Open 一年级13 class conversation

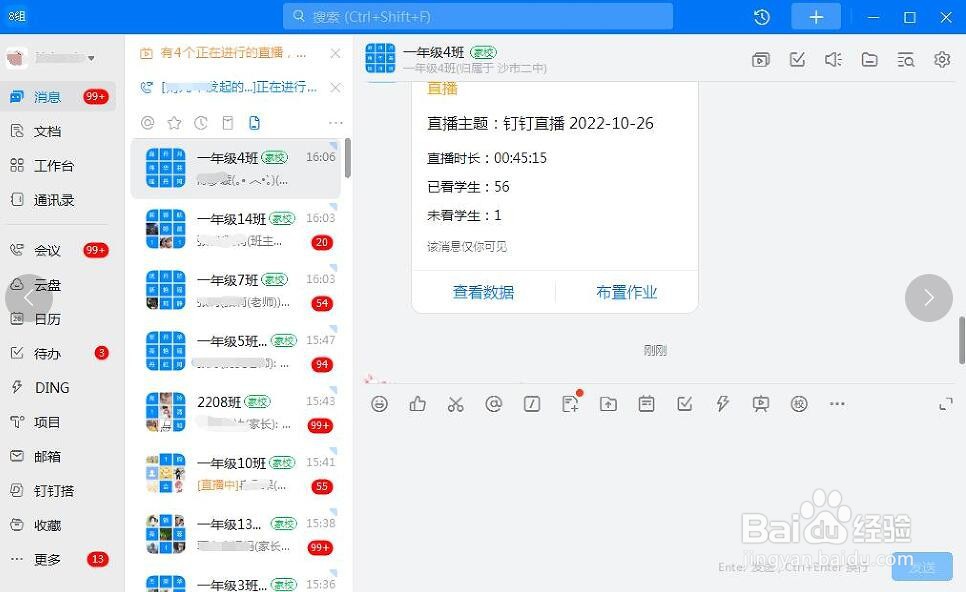coord(236,534)
